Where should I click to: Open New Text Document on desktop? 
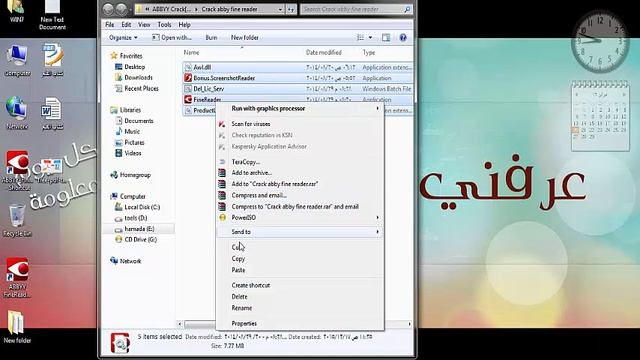(x=52, y=16)
